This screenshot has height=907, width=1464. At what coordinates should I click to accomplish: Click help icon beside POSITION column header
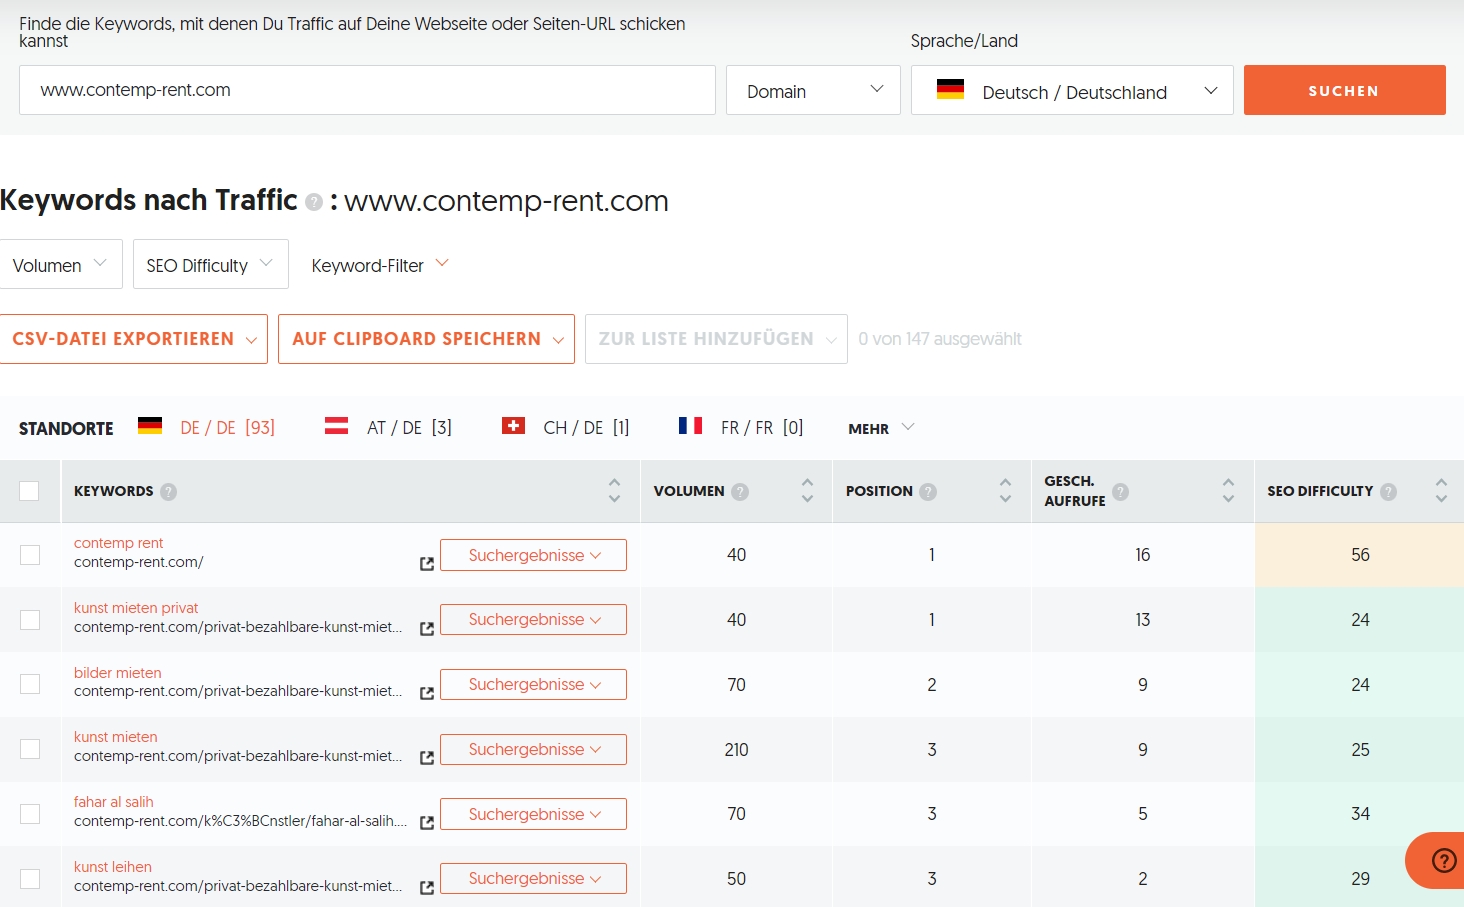pyautogui.click(x=928, y=491)
